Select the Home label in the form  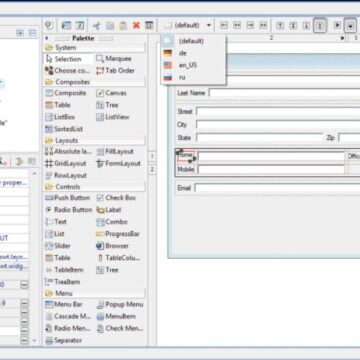[x=186, y=156]
